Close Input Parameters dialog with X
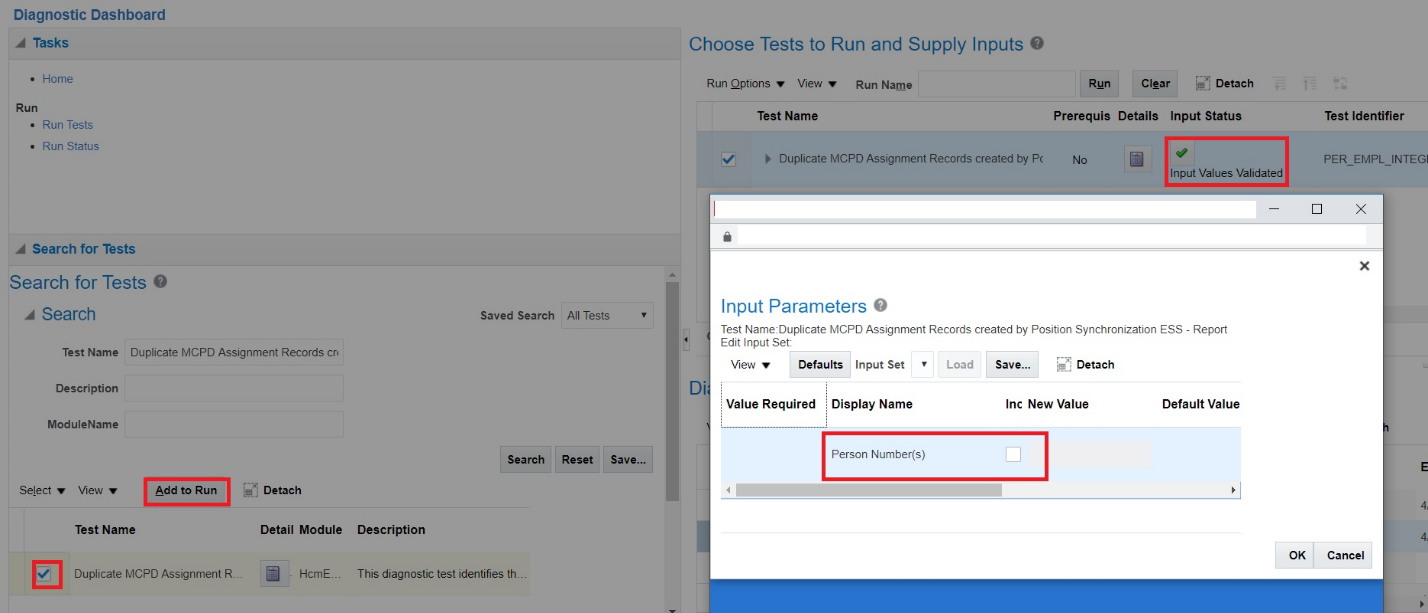The image size is (1428, 613). 1364,266
